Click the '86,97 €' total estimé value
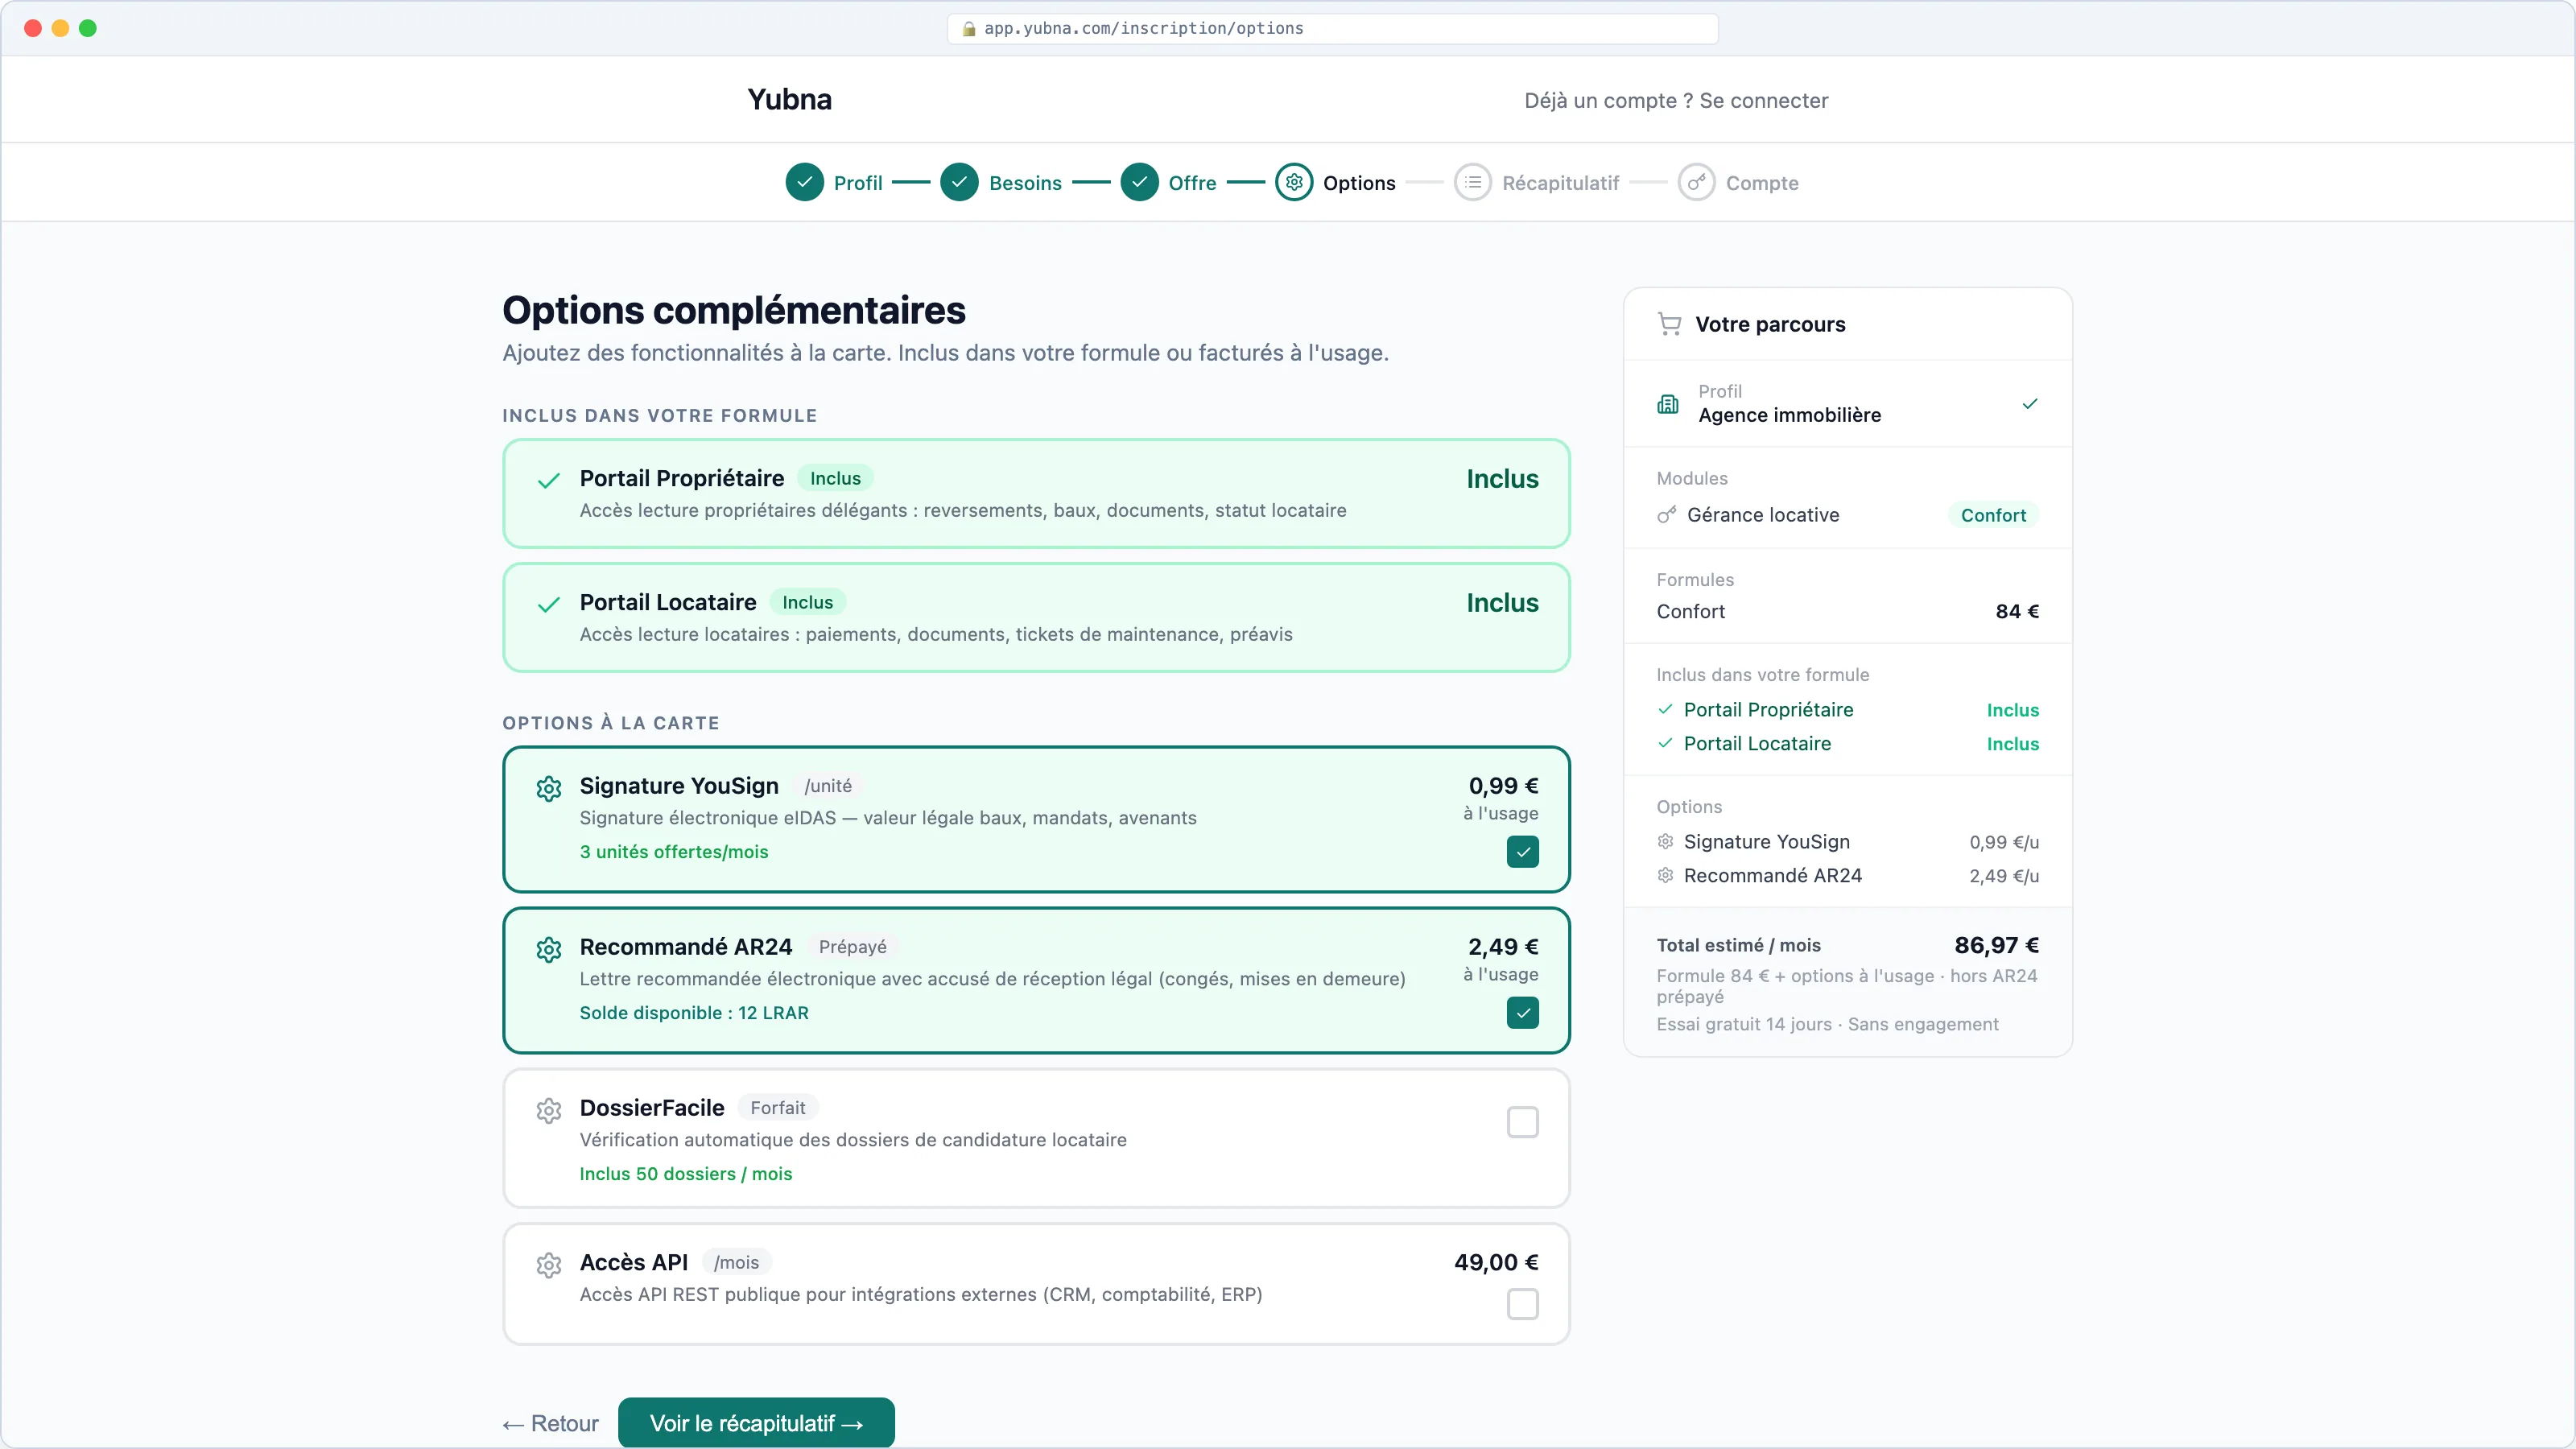Viewport: 2576px width, 1449px height. point(1996,944)
